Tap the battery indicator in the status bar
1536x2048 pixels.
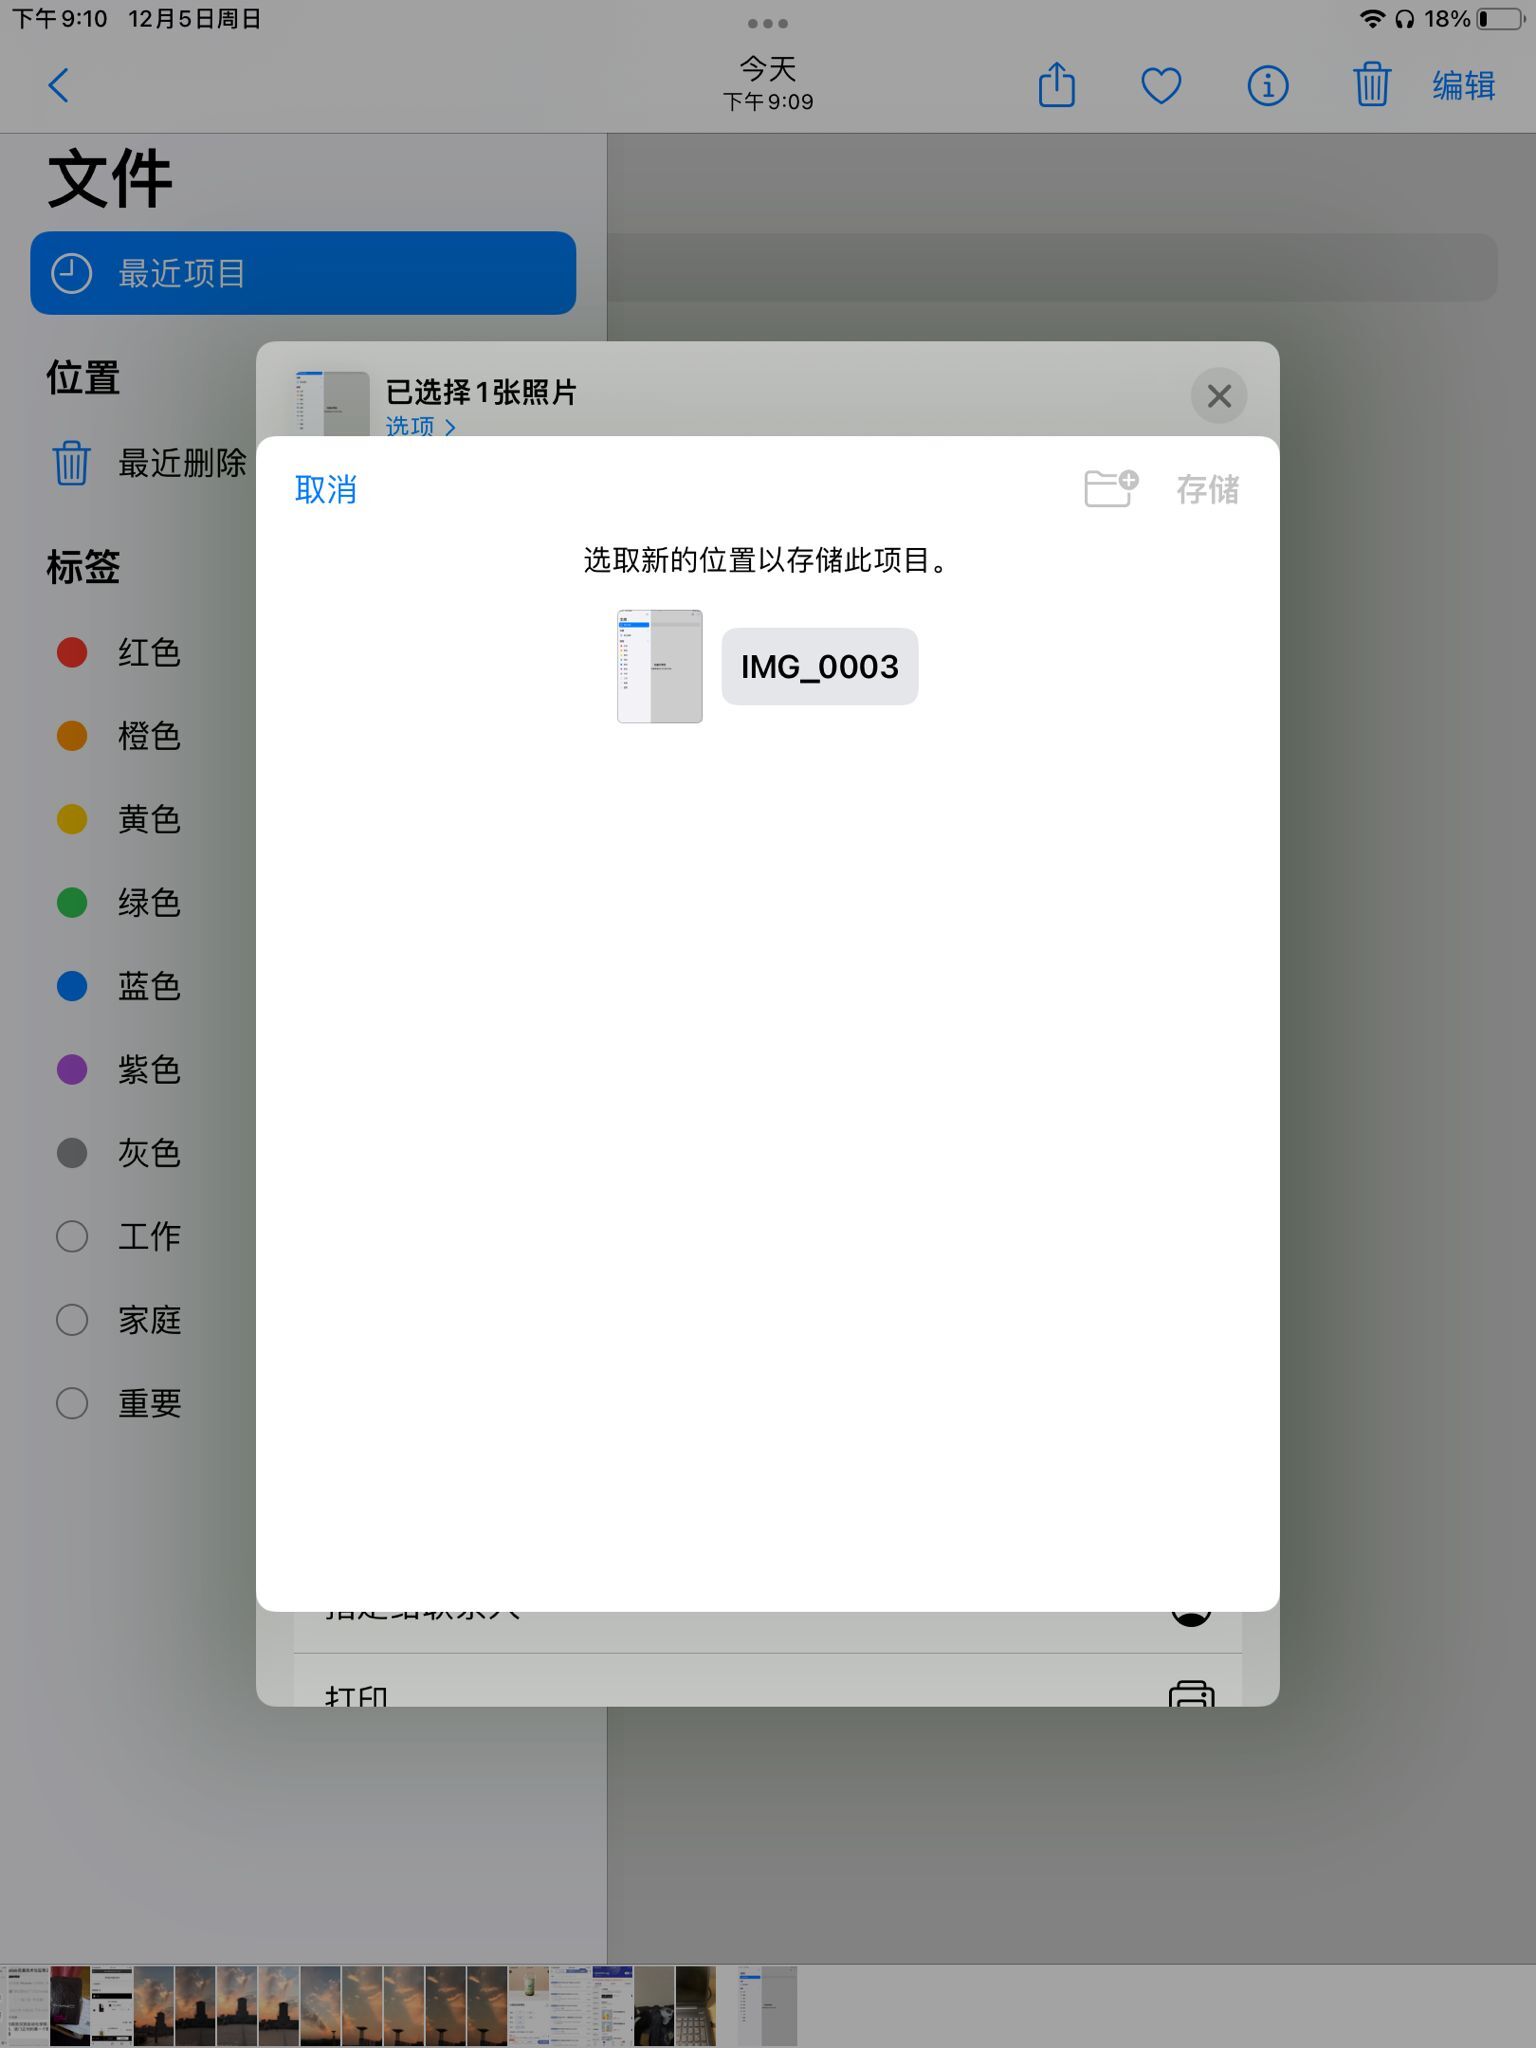coord(1500,19)
